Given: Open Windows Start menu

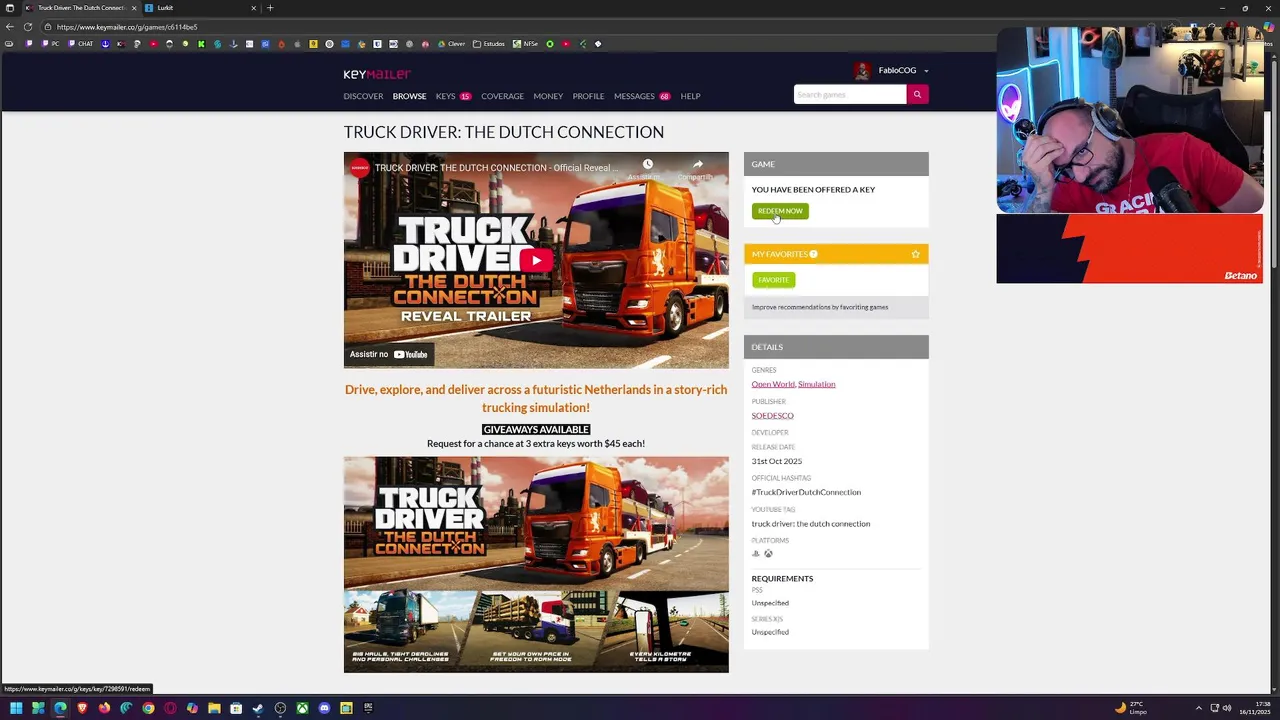Looking at the screenshot, I should [16, 708].
